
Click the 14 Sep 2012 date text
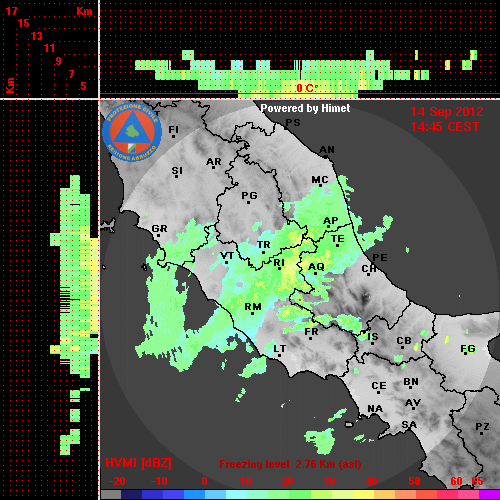[x=447, y=112]
